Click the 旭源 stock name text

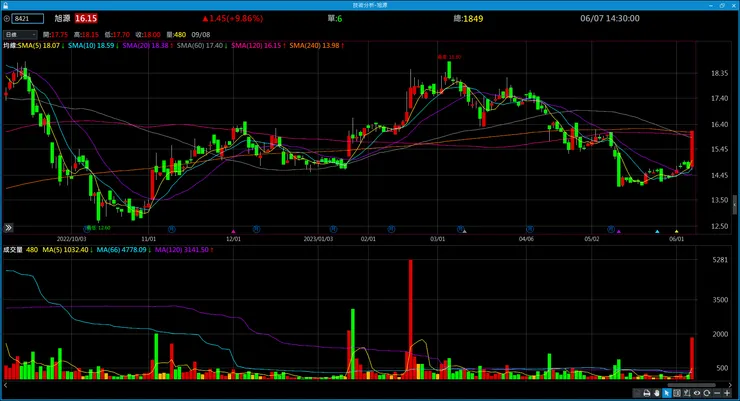pyautogui.click(x=62, y=18)
